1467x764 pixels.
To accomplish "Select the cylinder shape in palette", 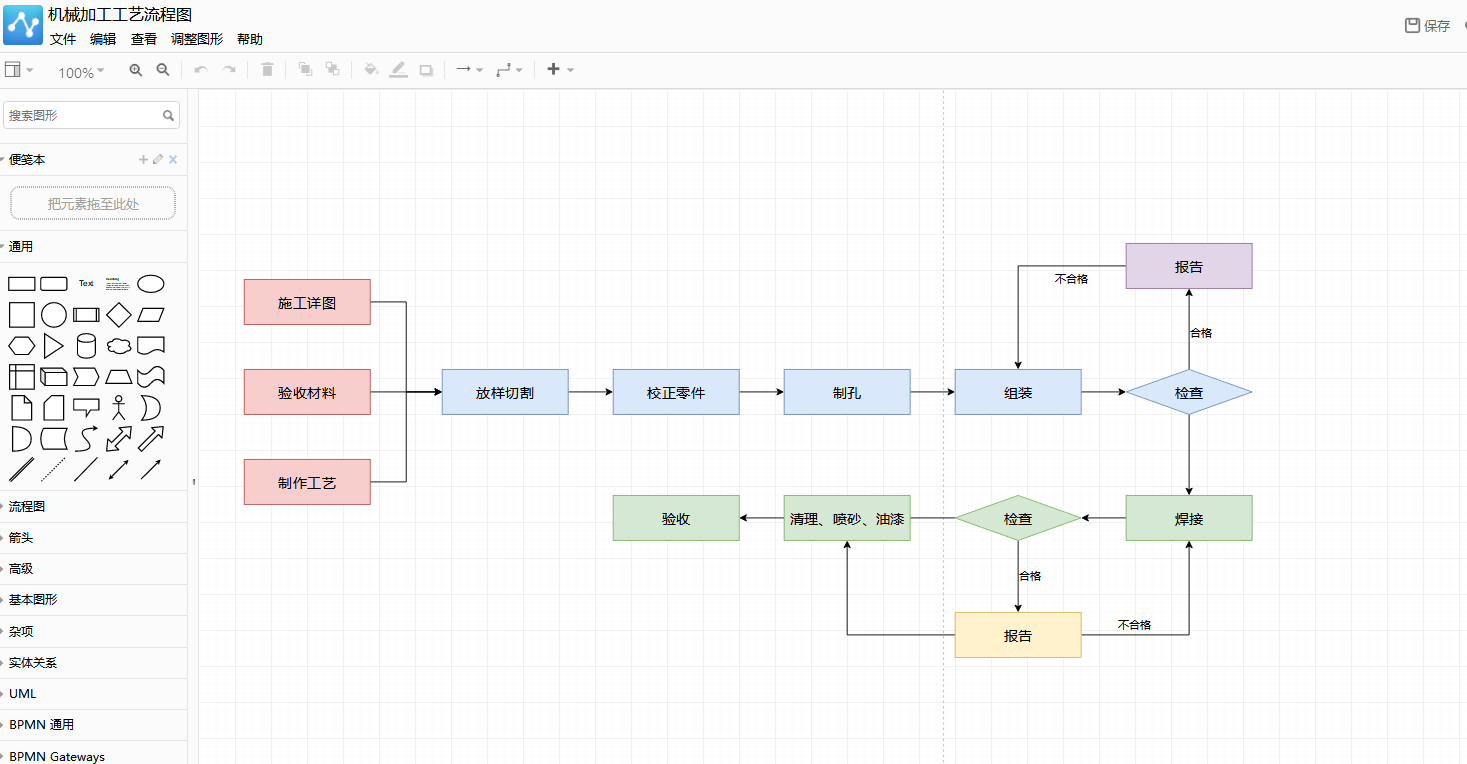I will [x=86, y=346].
